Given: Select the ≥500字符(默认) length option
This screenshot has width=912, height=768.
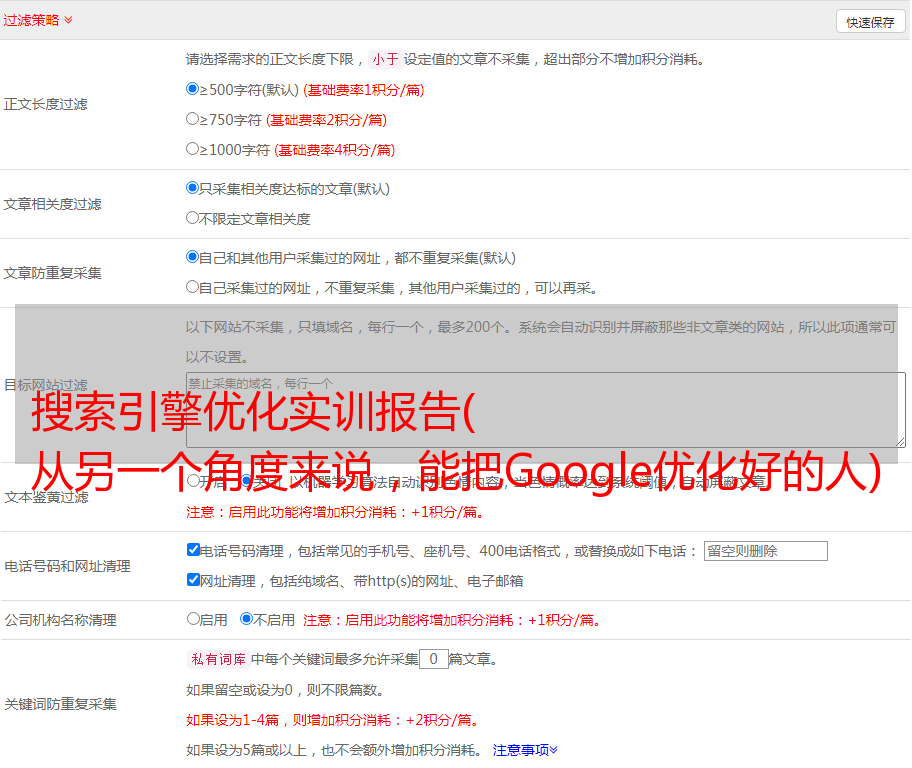Looking at the screenshot, I should (x=193, y=89).
